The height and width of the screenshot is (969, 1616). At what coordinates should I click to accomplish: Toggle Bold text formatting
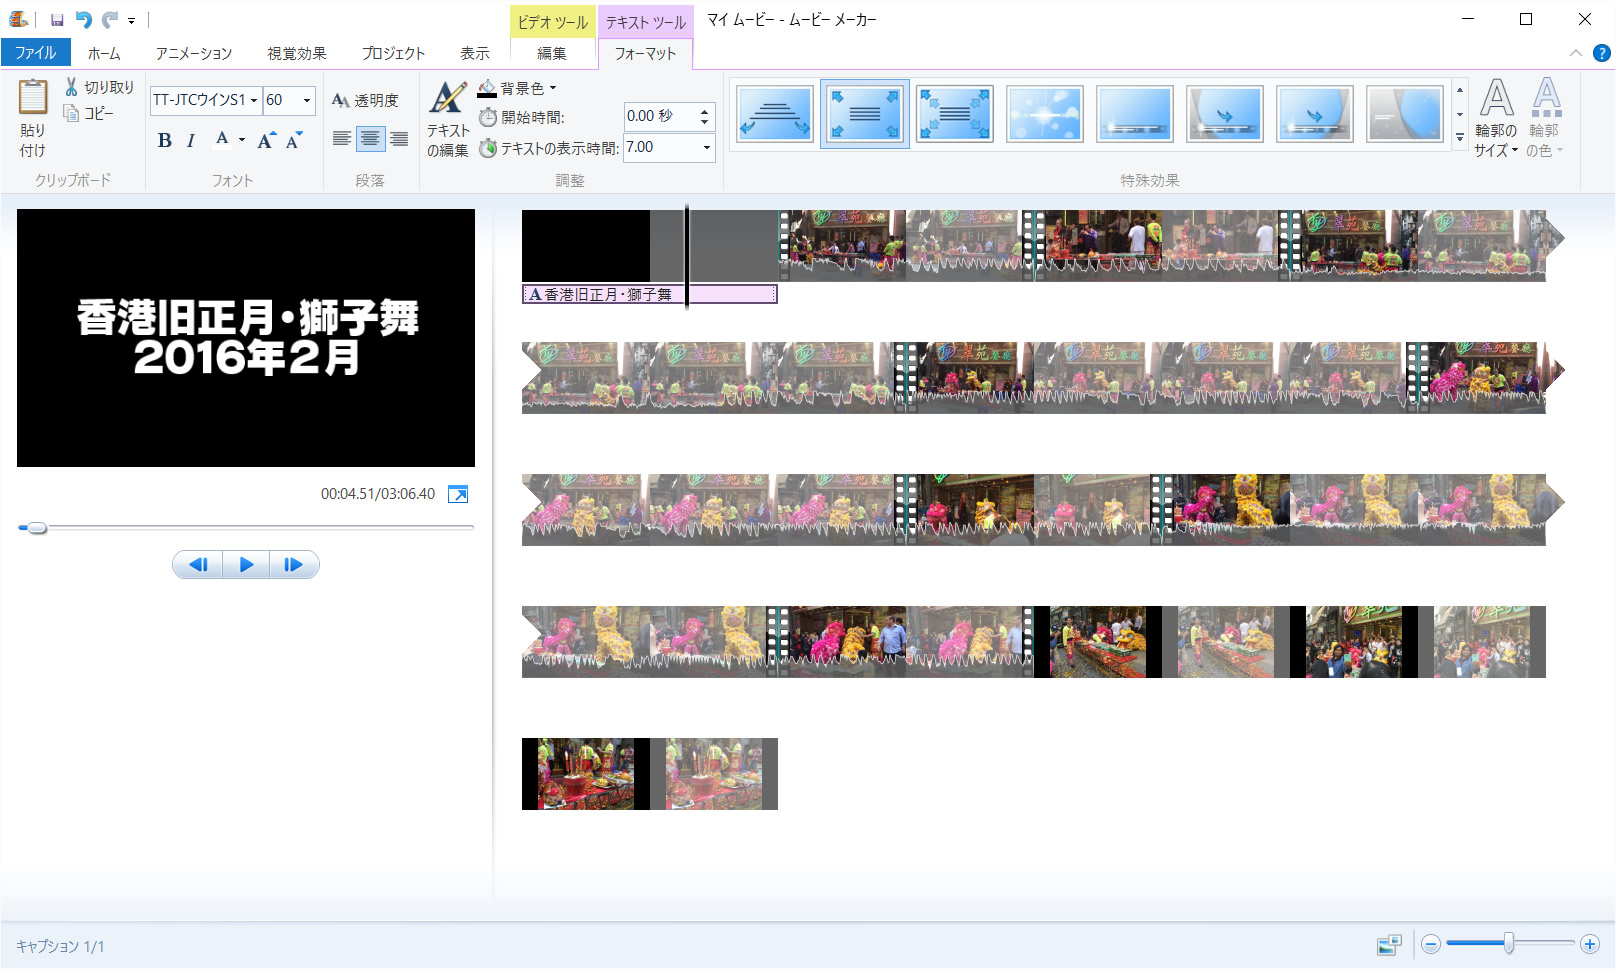pos(165,140)
